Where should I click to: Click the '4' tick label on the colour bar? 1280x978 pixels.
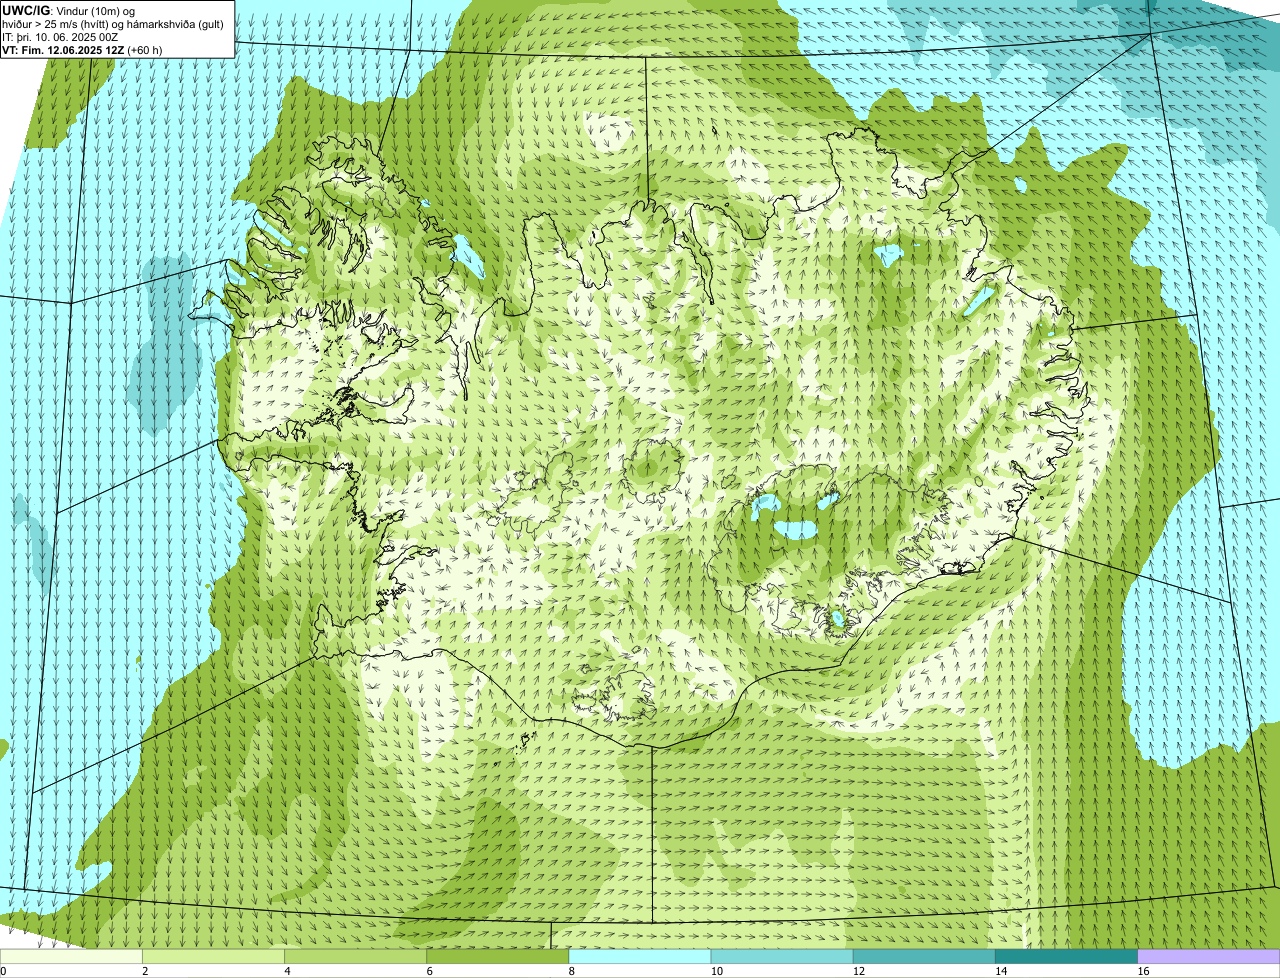pos(288,971)
